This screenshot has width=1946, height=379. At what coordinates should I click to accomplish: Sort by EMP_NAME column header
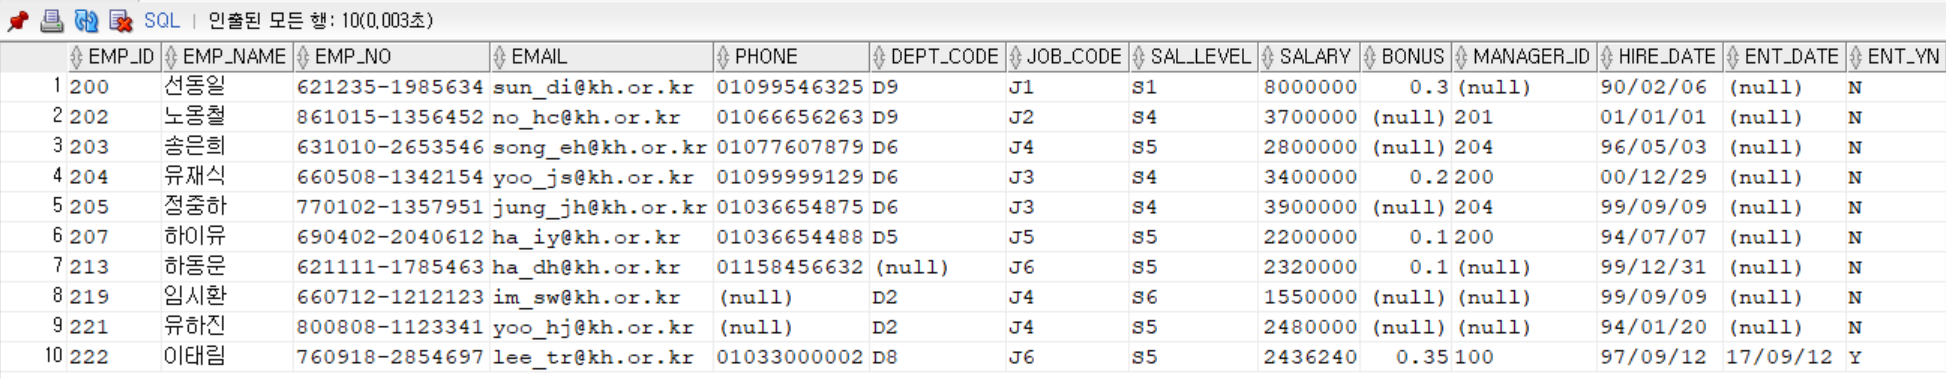coord(226,57)
